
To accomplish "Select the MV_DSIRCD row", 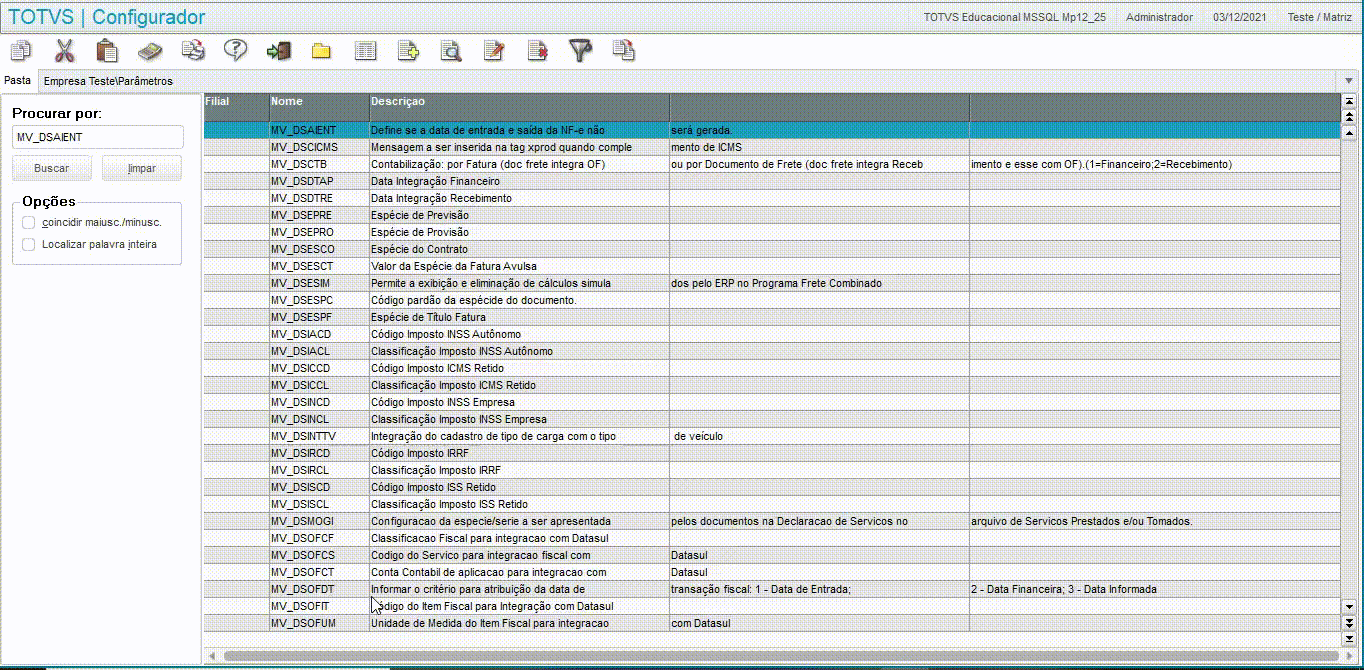I will [772, 453].
